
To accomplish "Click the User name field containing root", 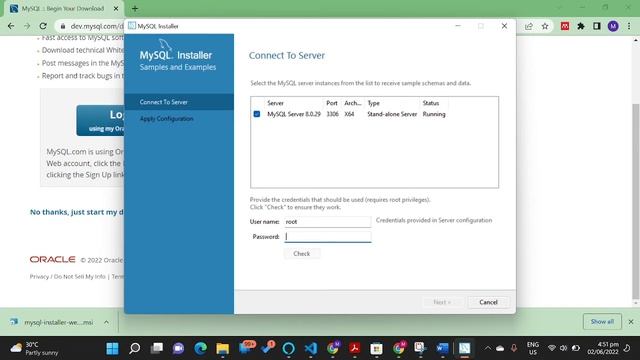I will 328,222.
